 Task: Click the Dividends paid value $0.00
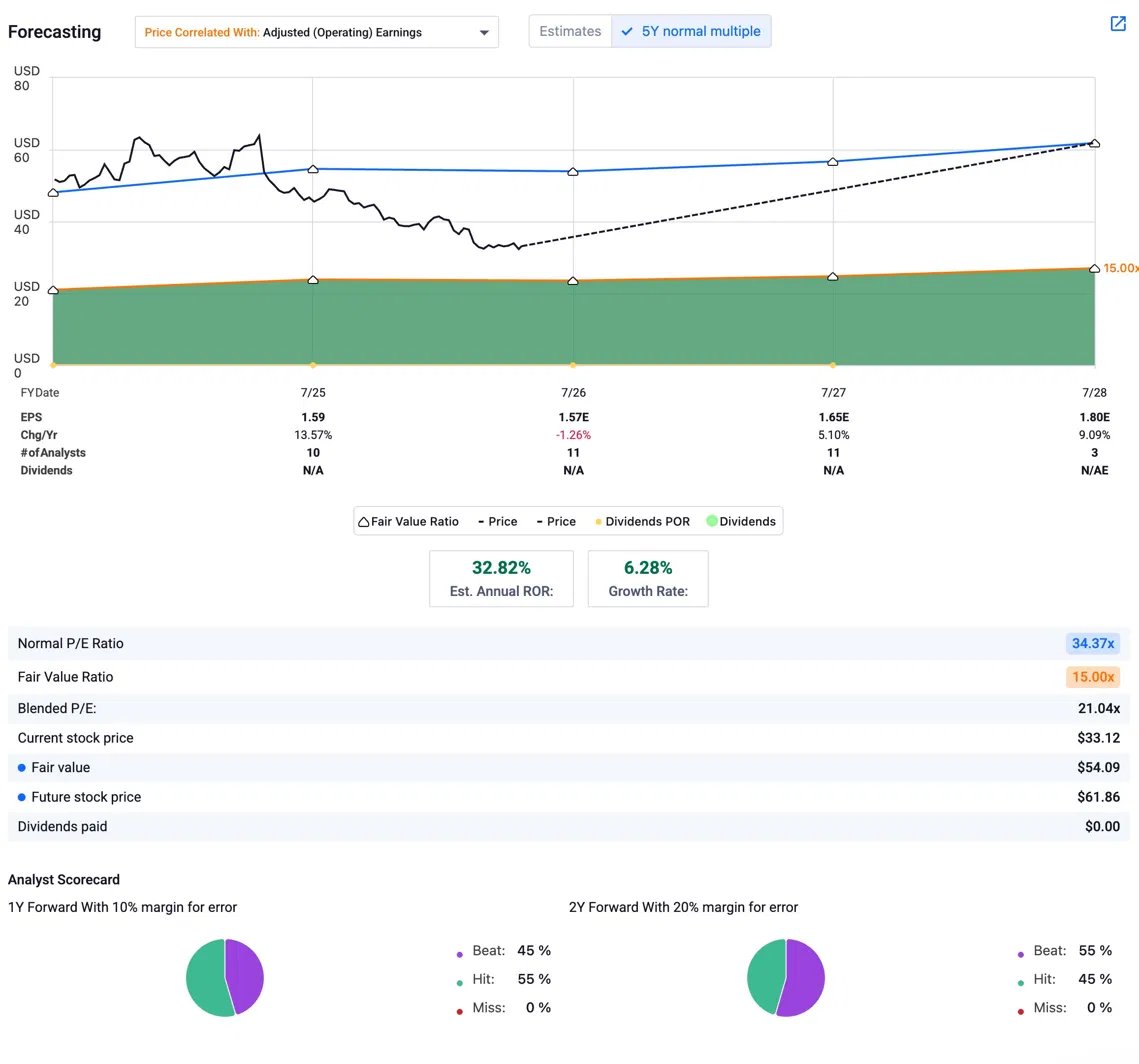1102,827
